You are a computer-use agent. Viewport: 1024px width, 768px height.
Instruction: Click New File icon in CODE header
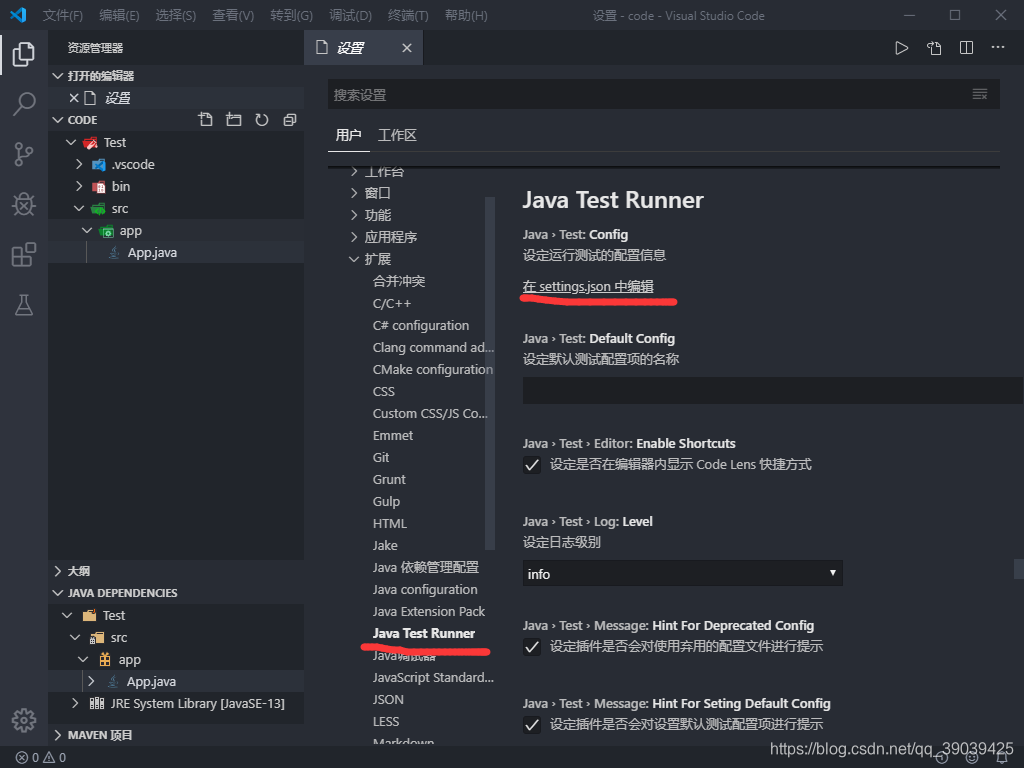[206, 120]
